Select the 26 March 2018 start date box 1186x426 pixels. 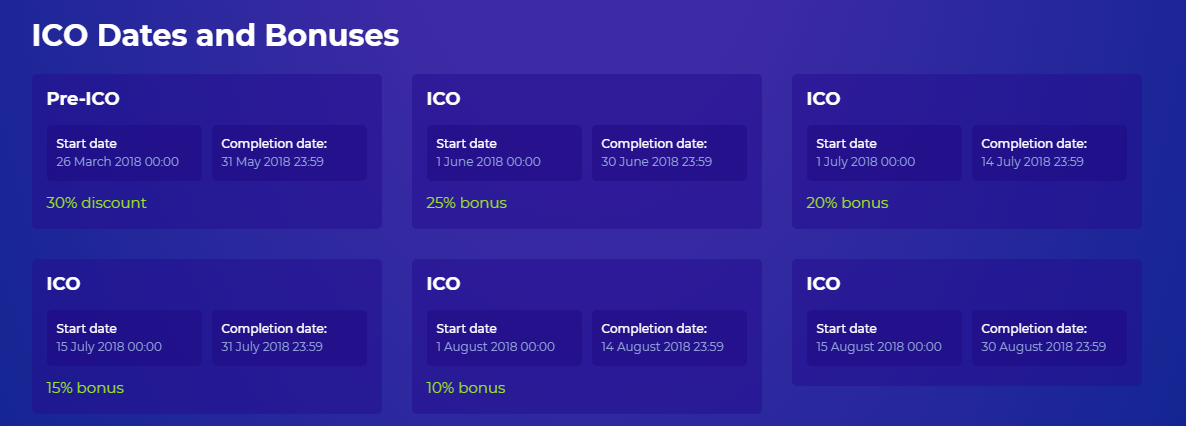pos(124,153)
